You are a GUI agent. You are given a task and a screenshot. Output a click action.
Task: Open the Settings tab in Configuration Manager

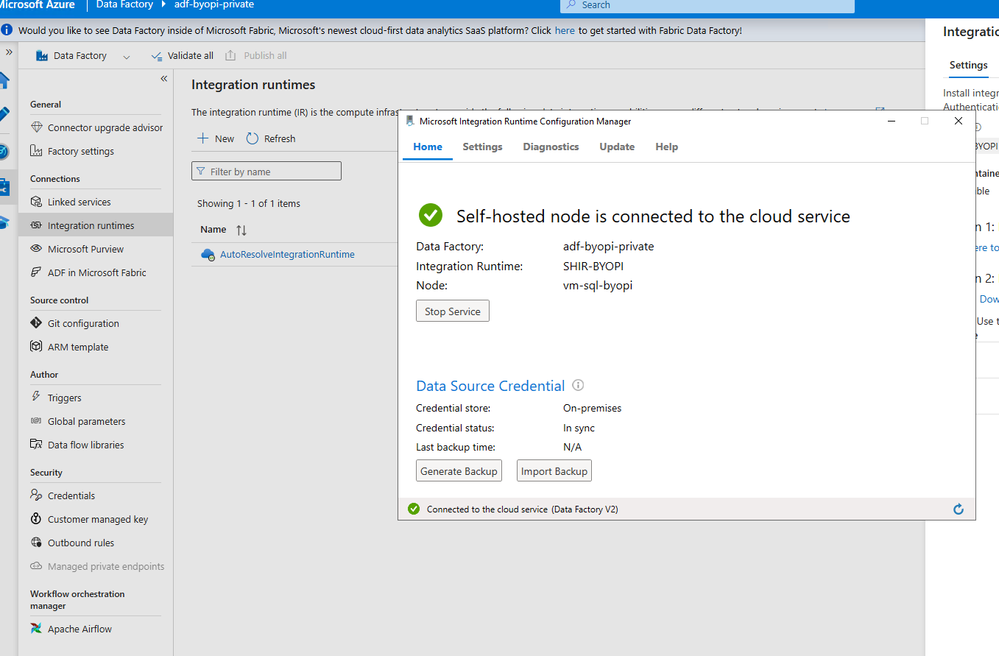tap(482, 147)
